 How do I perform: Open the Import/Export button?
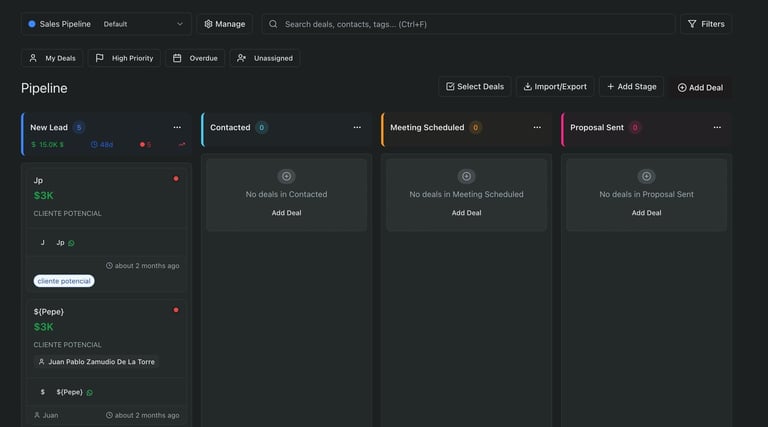[555, 87]
